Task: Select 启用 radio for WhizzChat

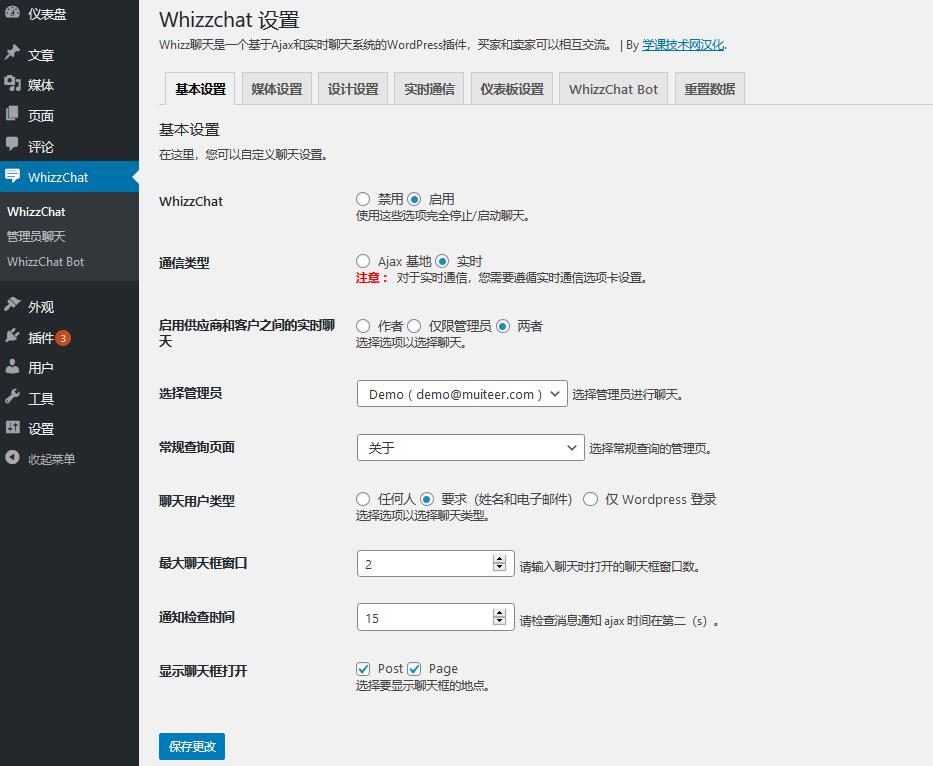Action: [414, 199]
